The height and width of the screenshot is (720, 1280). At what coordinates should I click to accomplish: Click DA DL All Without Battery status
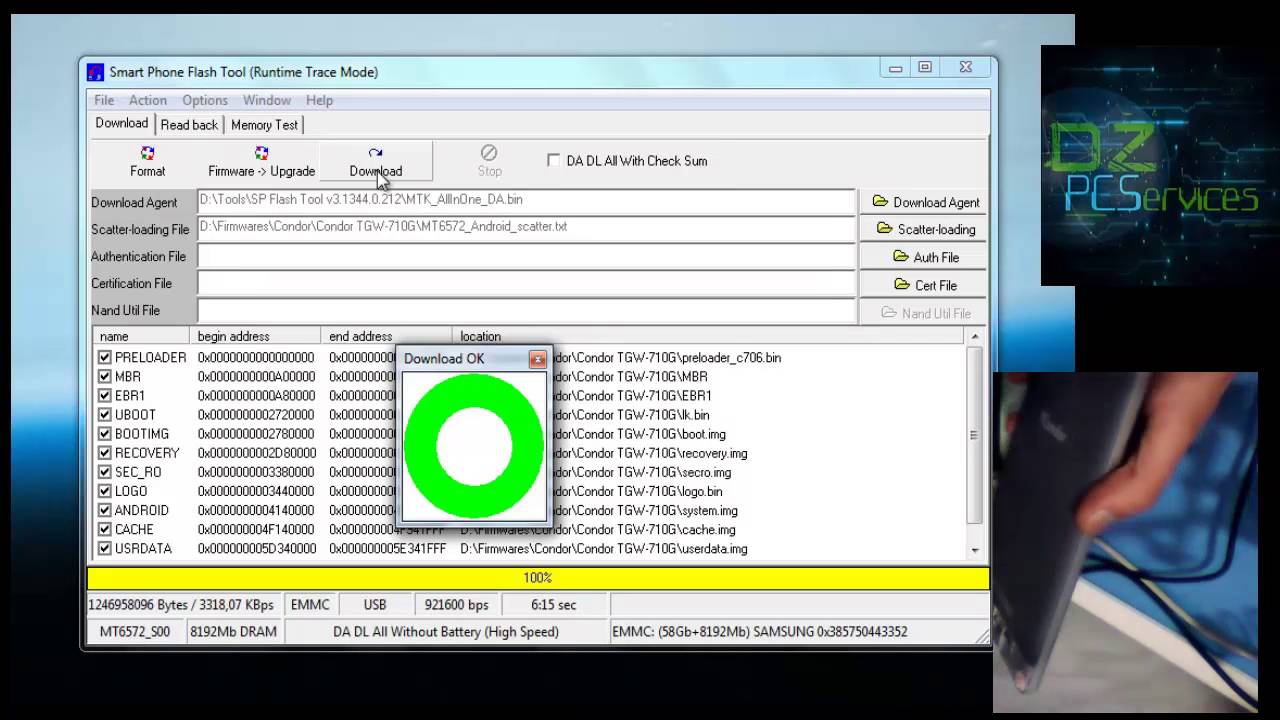pyautogui.click(x=446, y=632)
